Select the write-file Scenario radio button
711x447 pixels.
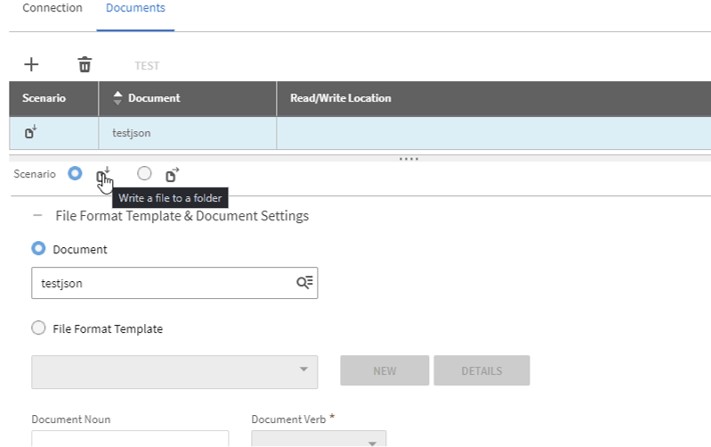pos(75,173)
